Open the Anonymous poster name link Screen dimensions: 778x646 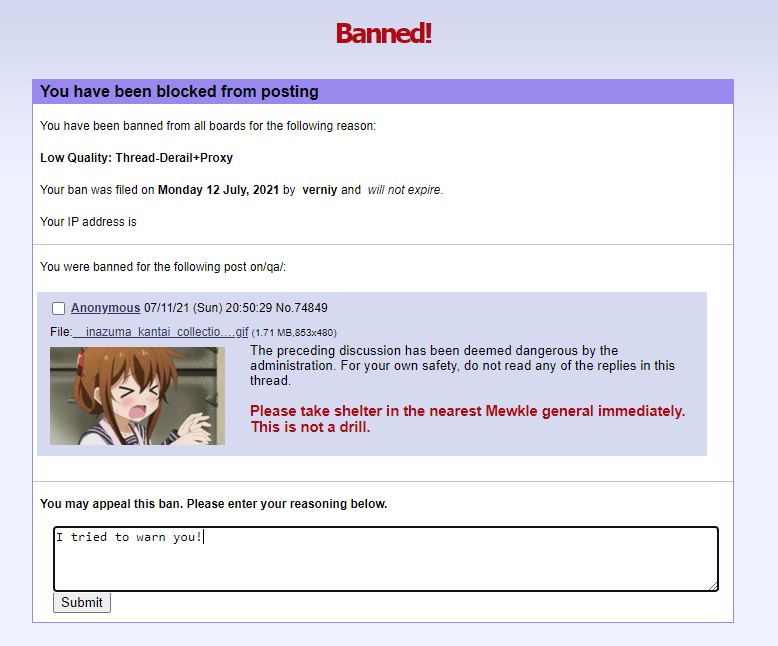click(105, 308)
